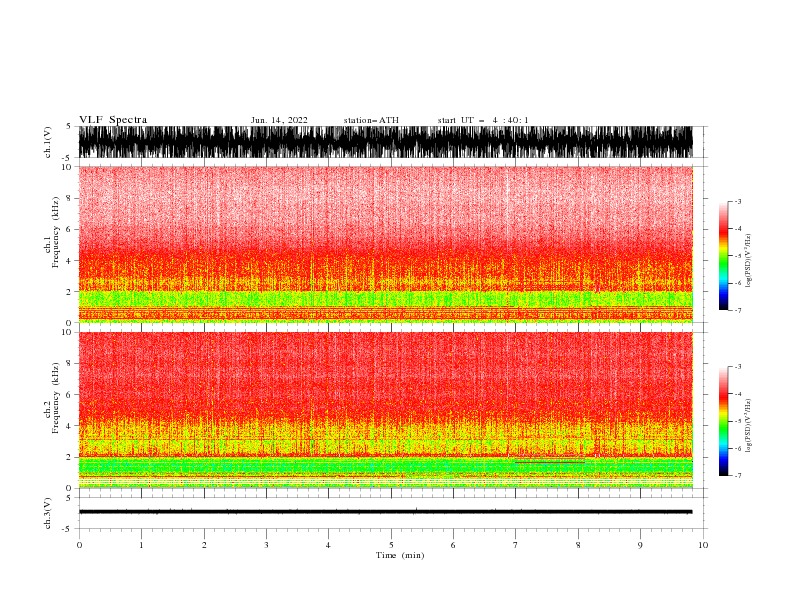
Task: Click the "7" tick on the time axis
Action: 516,545
